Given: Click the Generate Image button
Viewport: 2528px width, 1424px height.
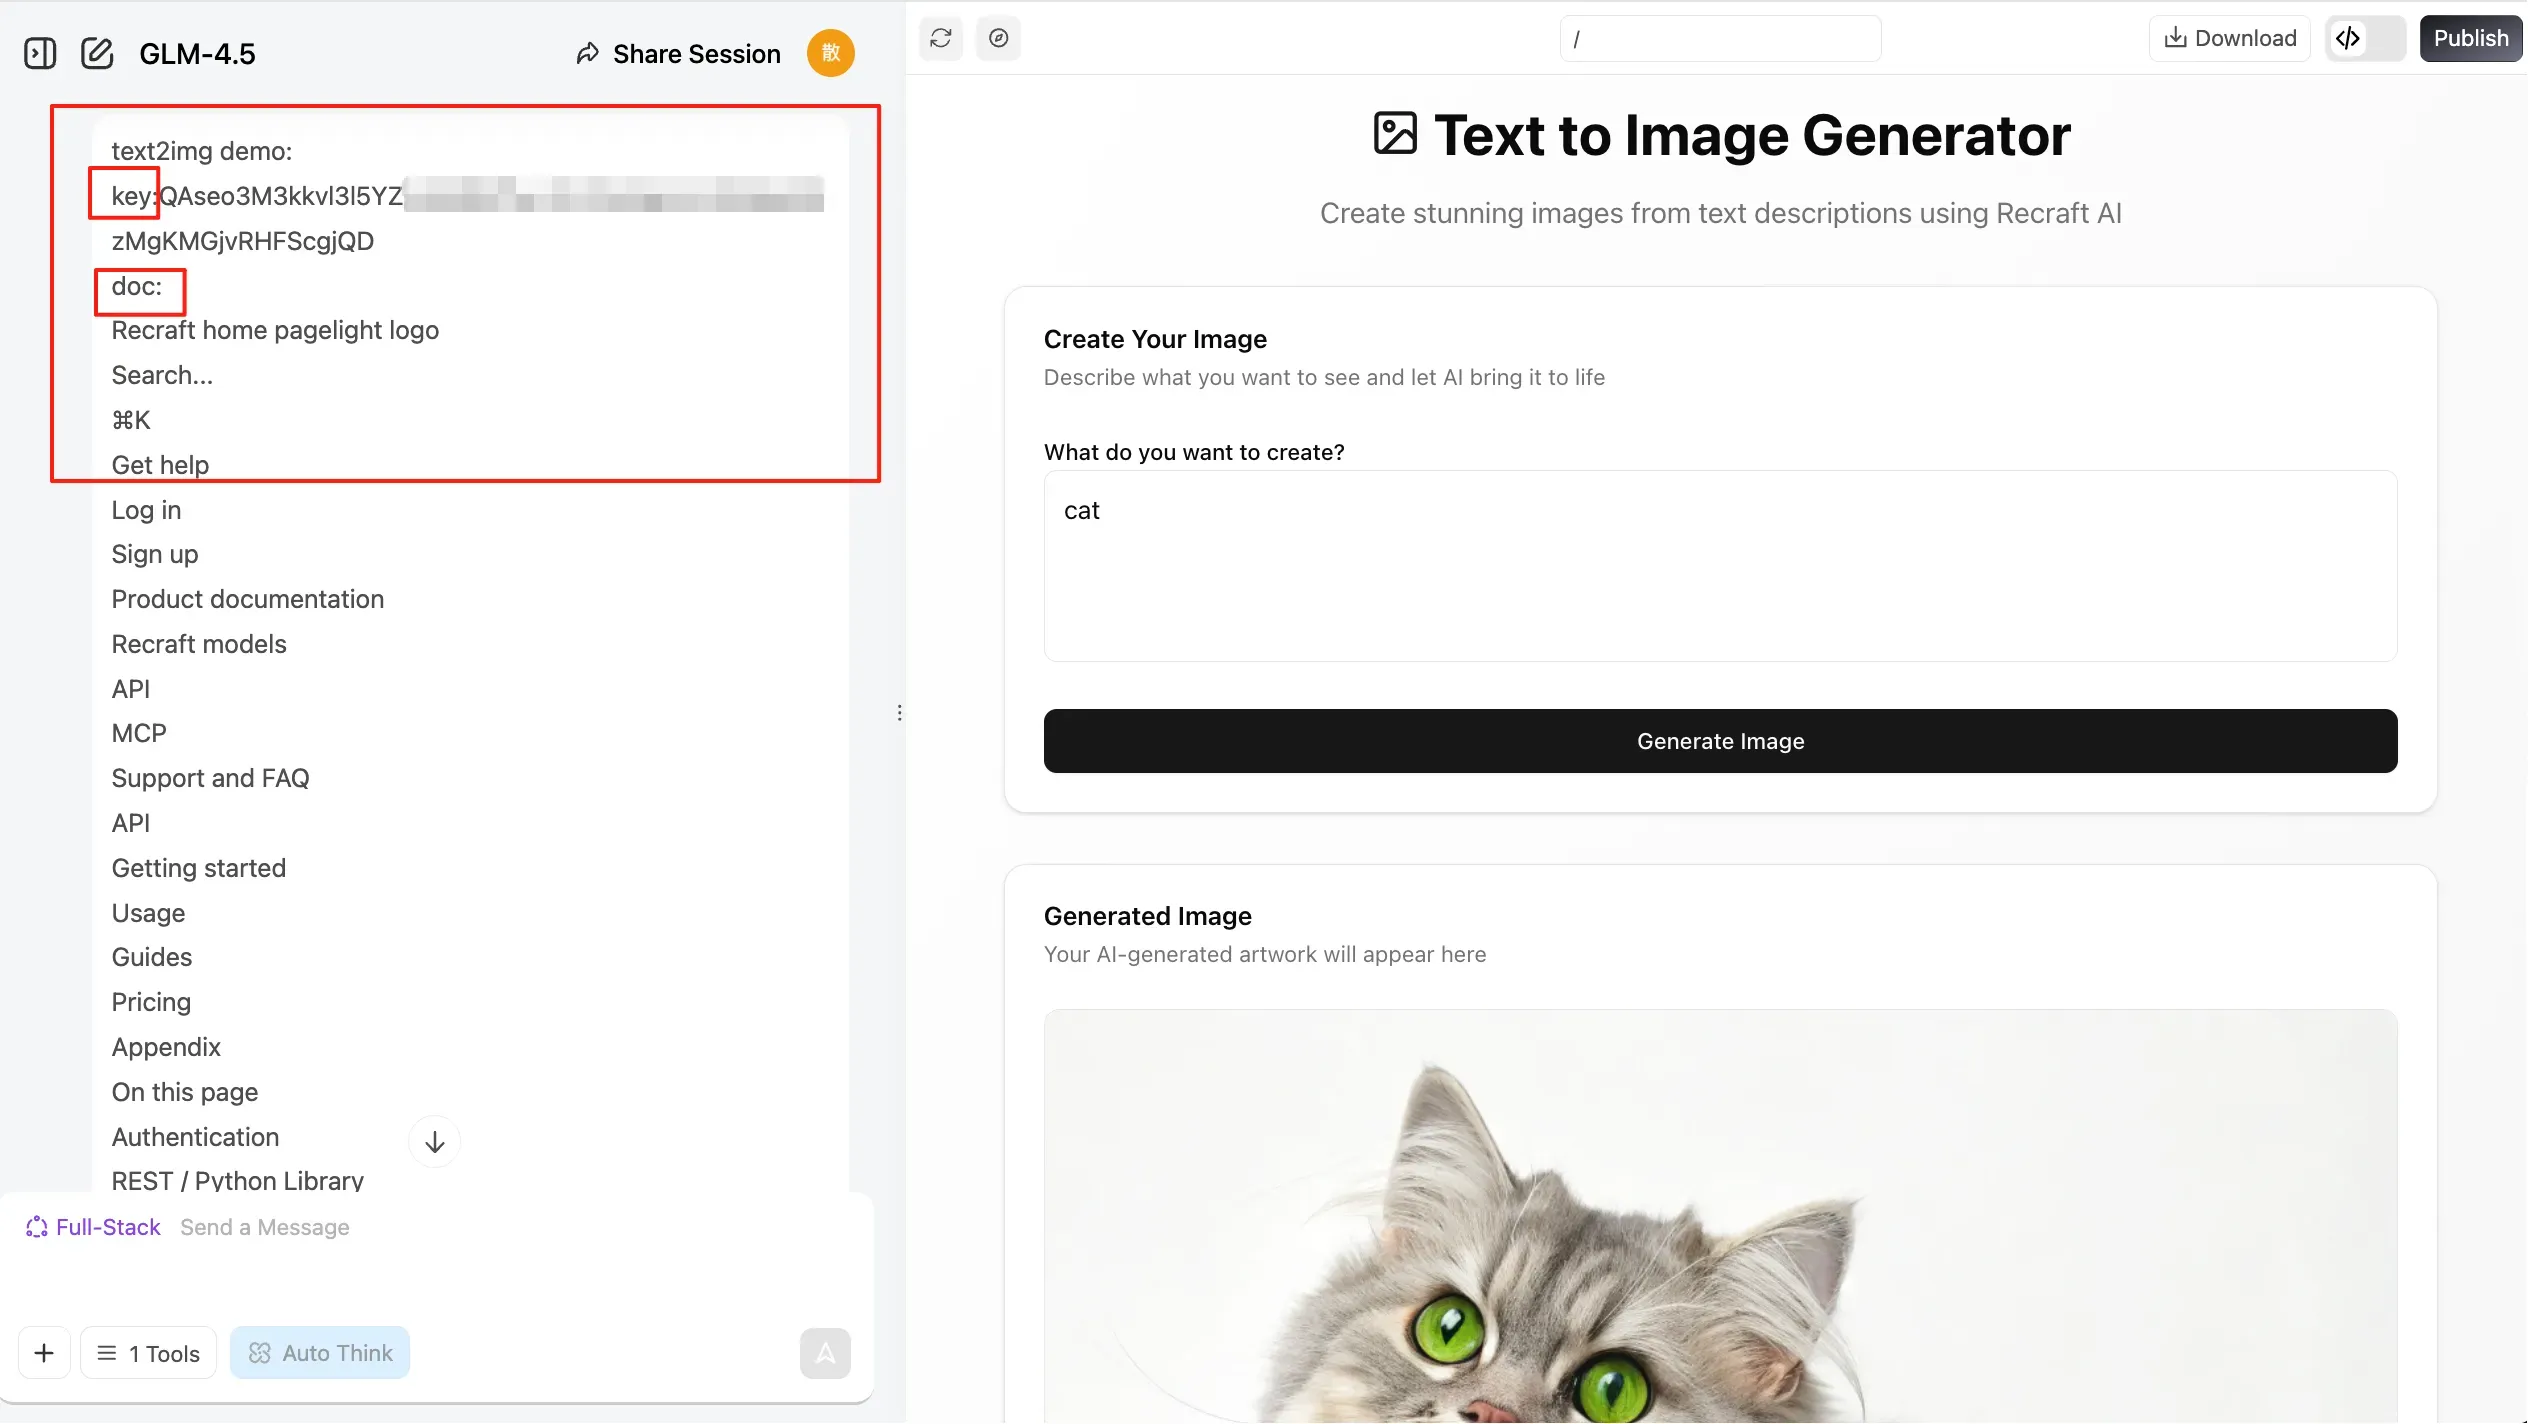Looking at the screenshot, I should tap(1720, 741).
